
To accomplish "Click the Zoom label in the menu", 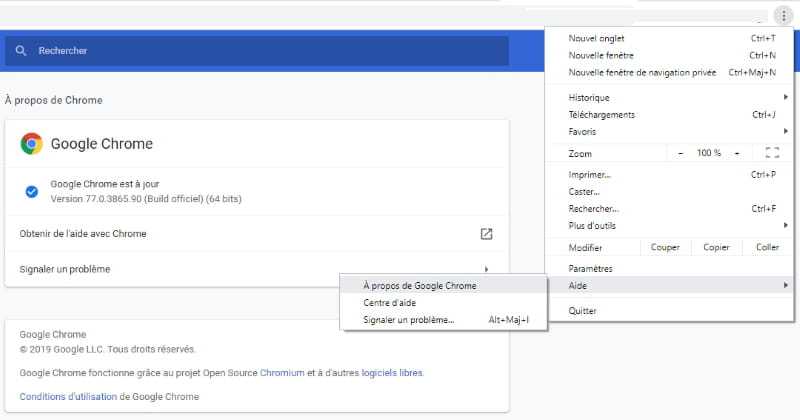I will (x=580, y=154).
